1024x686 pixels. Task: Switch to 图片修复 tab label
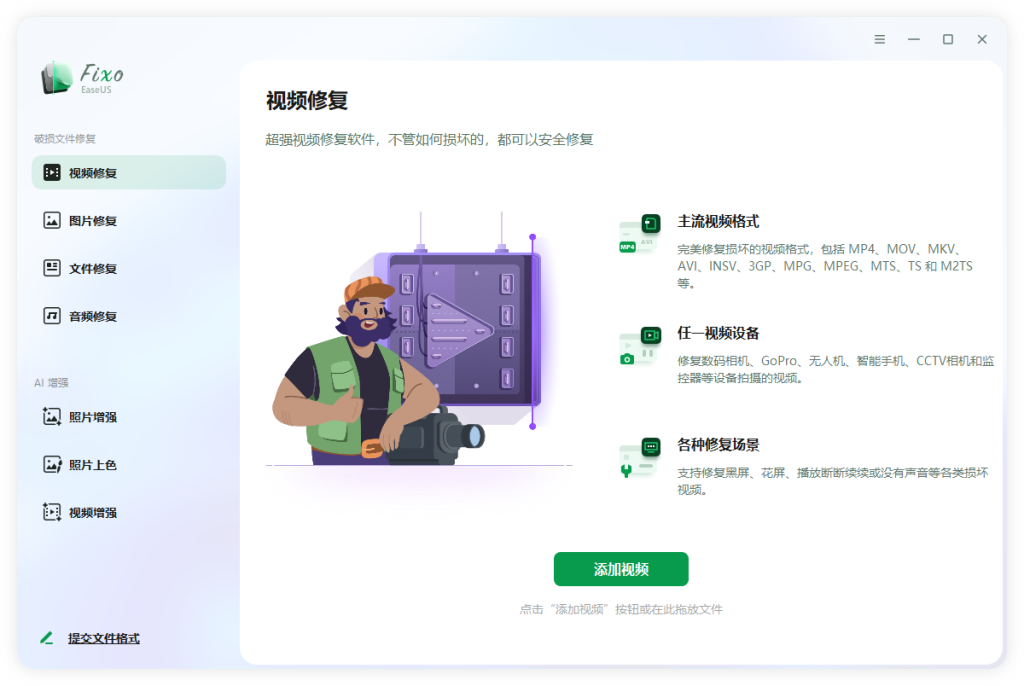coord(93,221)
